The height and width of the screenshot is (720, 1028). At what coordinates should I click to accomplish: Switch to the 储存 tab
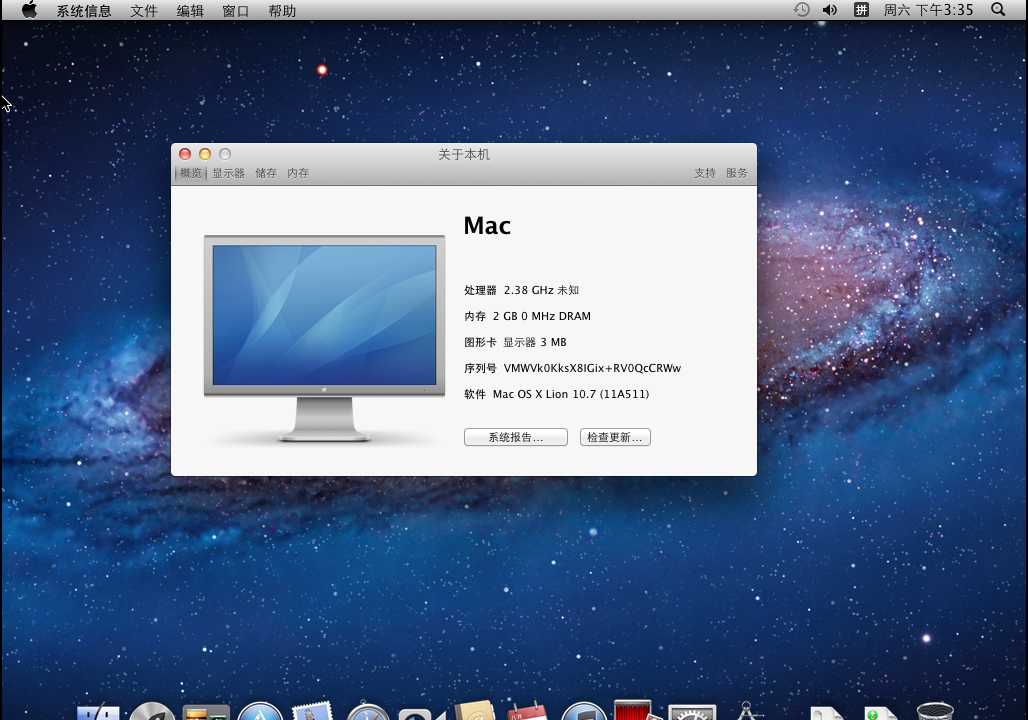[x=266, y=173]
